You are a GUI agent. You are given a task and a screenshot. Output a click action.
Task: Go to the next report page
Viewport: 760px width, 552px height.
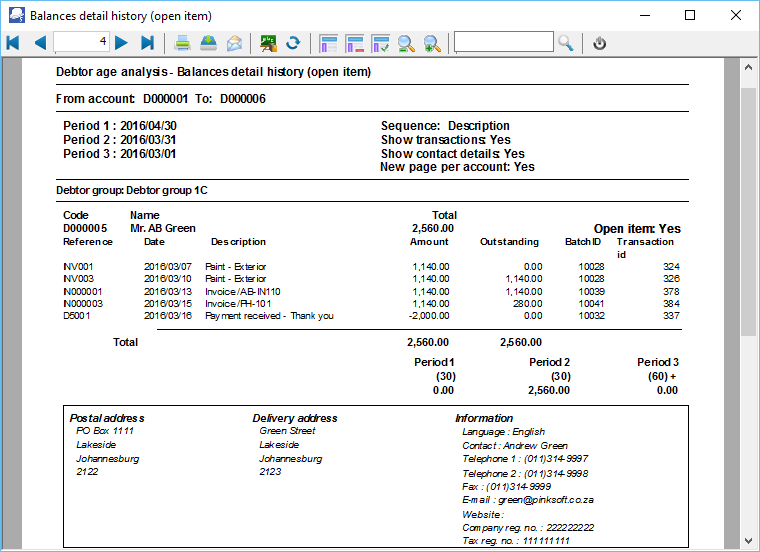121,42
